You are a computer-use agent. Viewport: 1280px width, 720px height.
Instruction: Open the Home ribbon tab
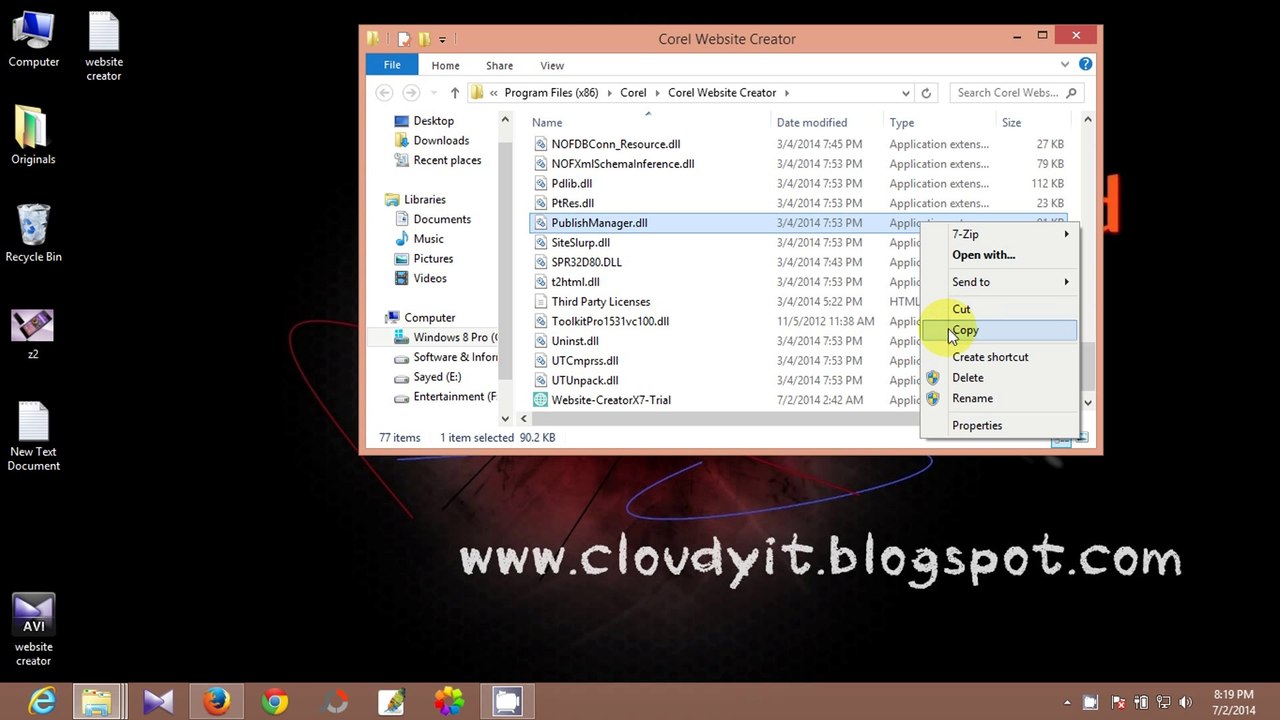coord(445,65)
